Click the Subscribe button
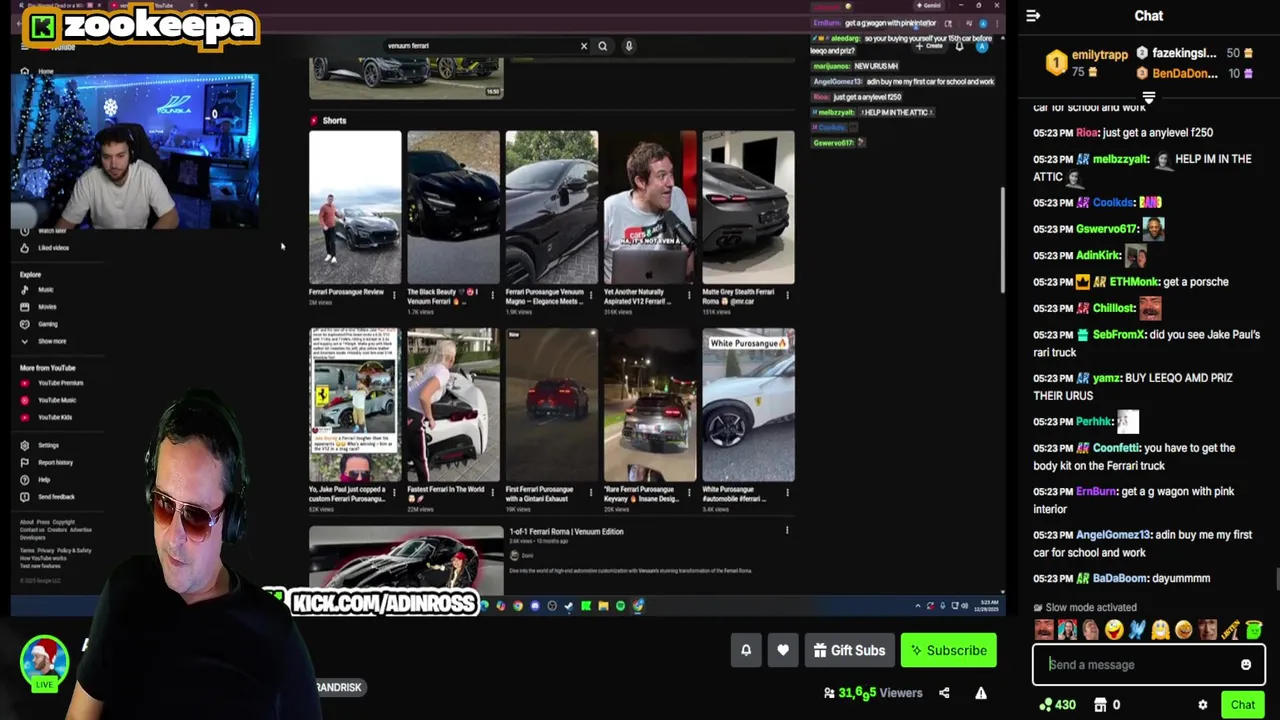This screenshot has width=1280, height=720. click(949, 650)
